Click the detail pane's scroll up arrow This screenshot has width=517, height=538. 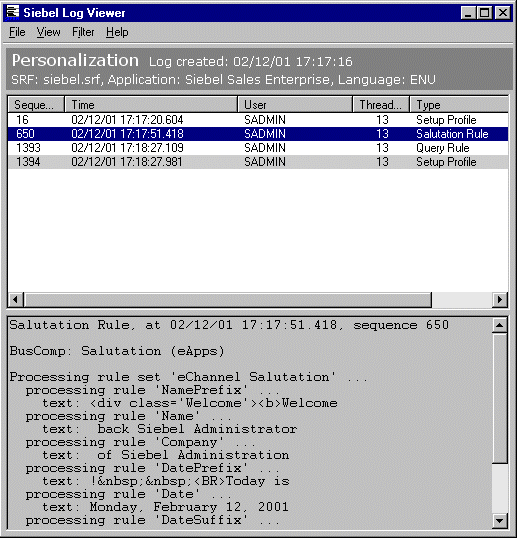tap(500, 325)
